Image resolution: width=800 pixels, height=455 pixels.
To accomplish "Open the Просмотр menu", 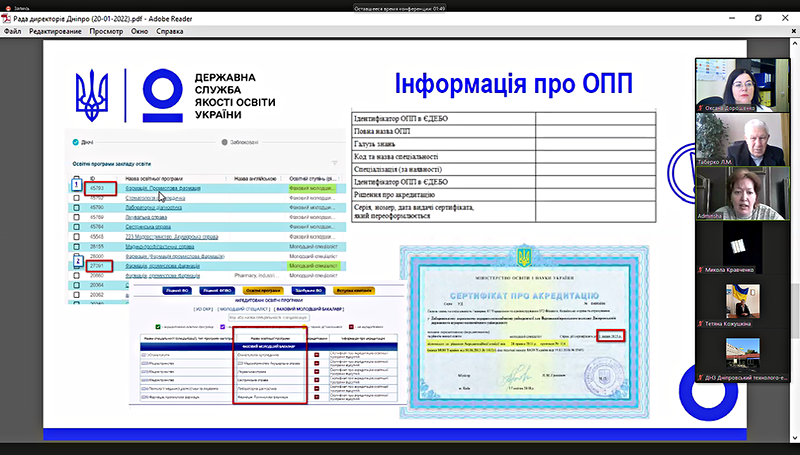I will (106, 31).
